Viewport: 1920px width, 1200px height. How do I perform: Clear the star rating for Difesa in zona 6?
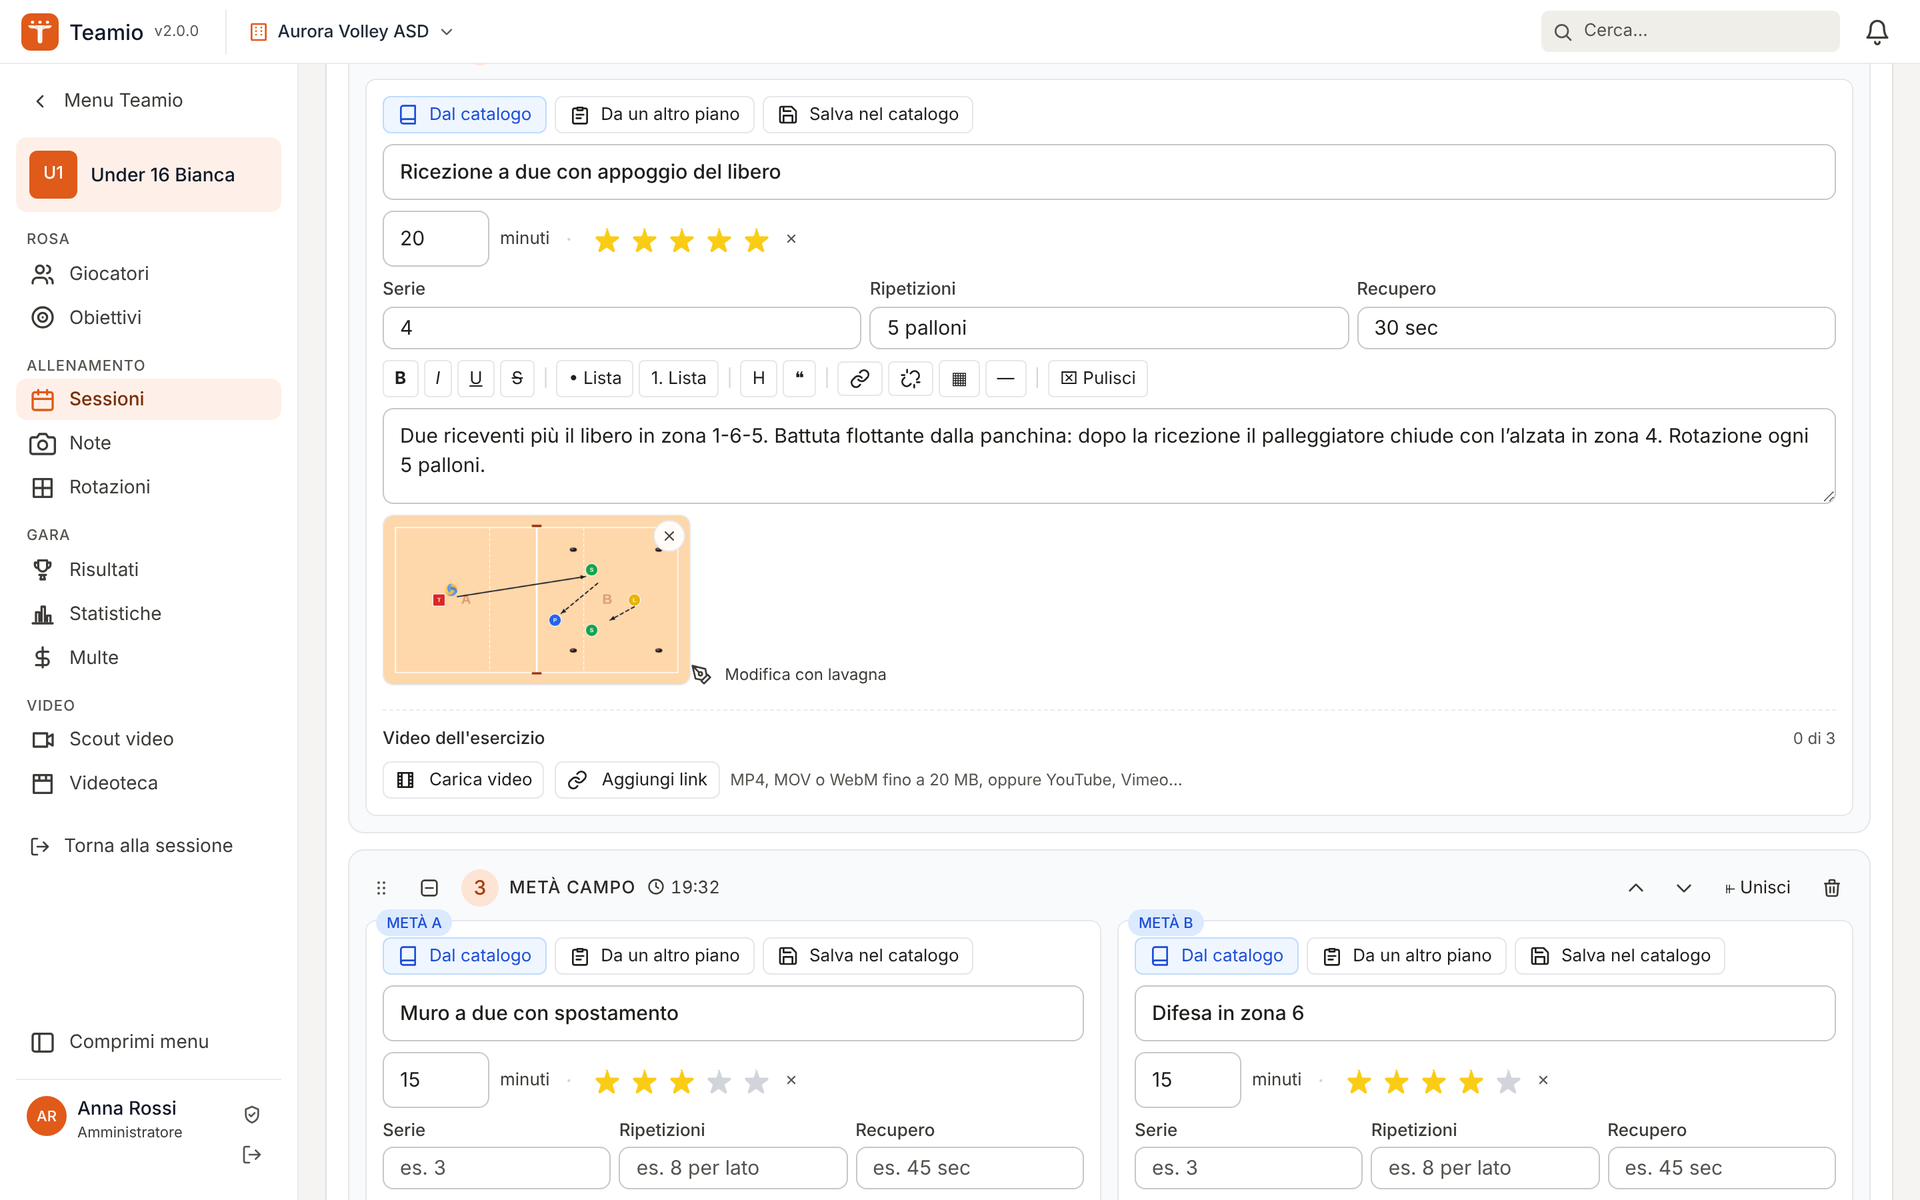(1543, 1080)
